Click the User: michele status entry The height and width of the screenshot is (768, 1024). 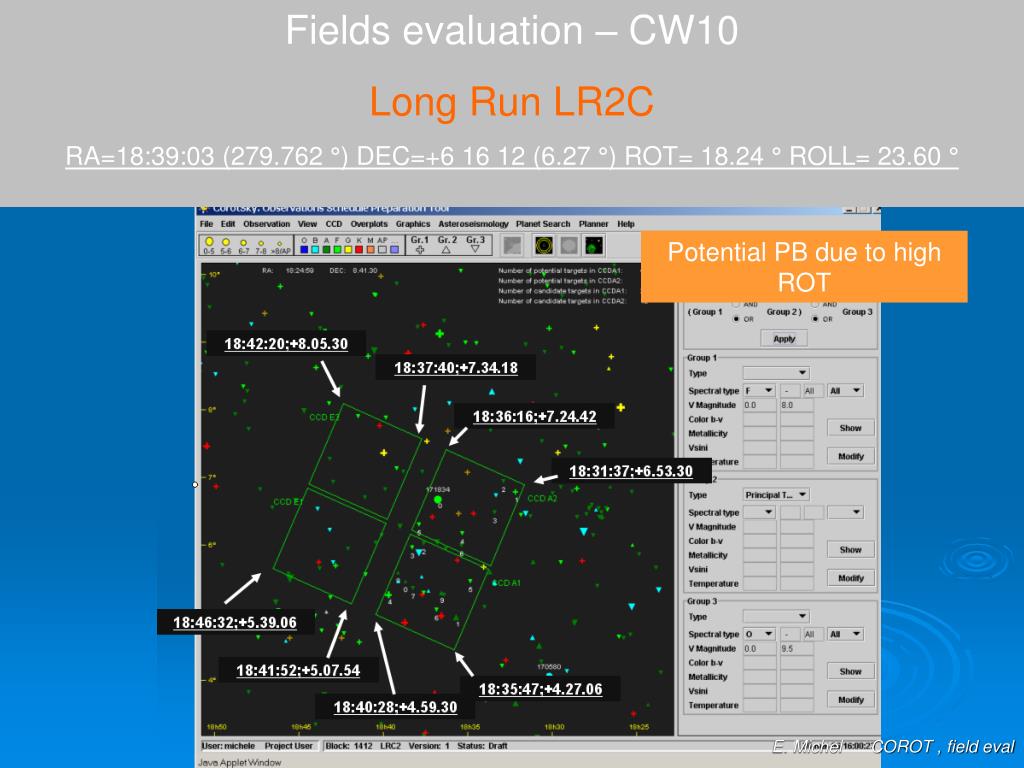coord(228,745)
